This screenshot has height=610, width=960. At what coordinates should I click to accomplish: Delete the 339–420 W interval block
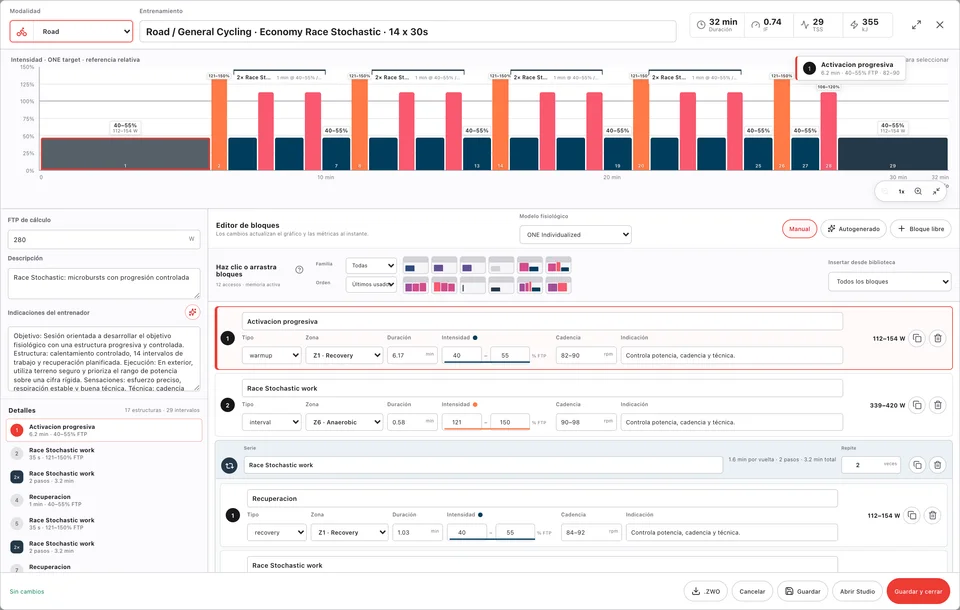click(x=937, y=405)
